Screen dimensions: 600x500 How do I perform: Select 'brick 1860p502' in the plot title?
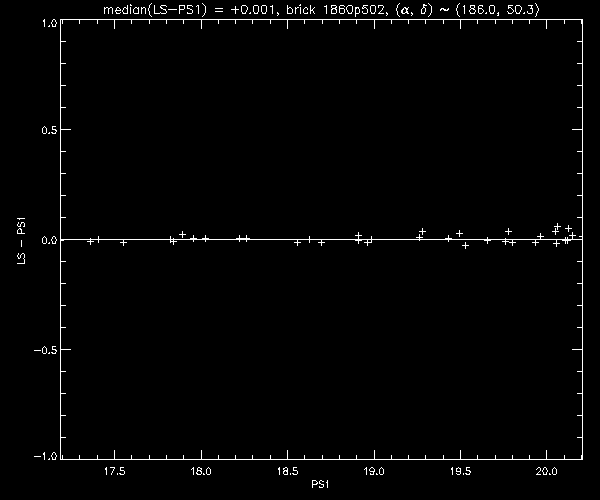tap(338, 9)
